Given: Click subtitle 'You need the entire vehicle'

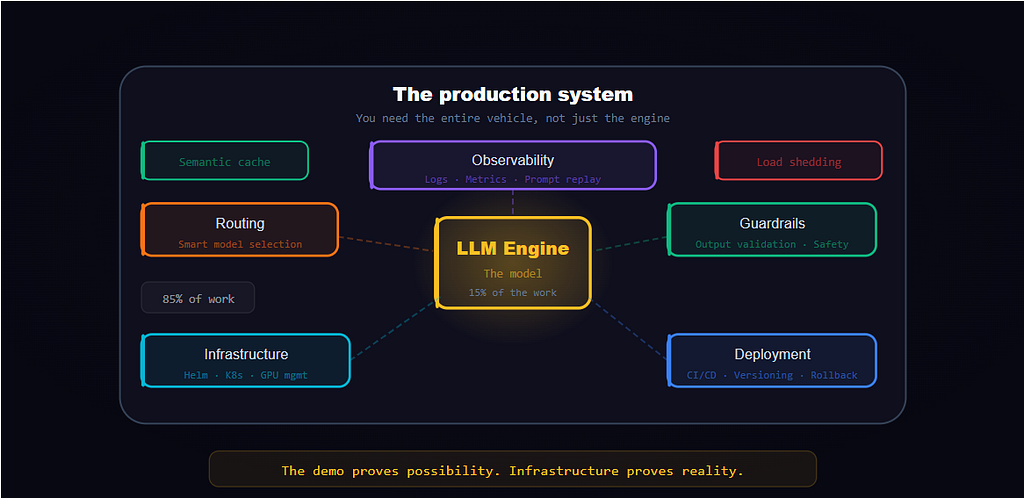Looking at the screenshot, I should (x=513, y=119).
